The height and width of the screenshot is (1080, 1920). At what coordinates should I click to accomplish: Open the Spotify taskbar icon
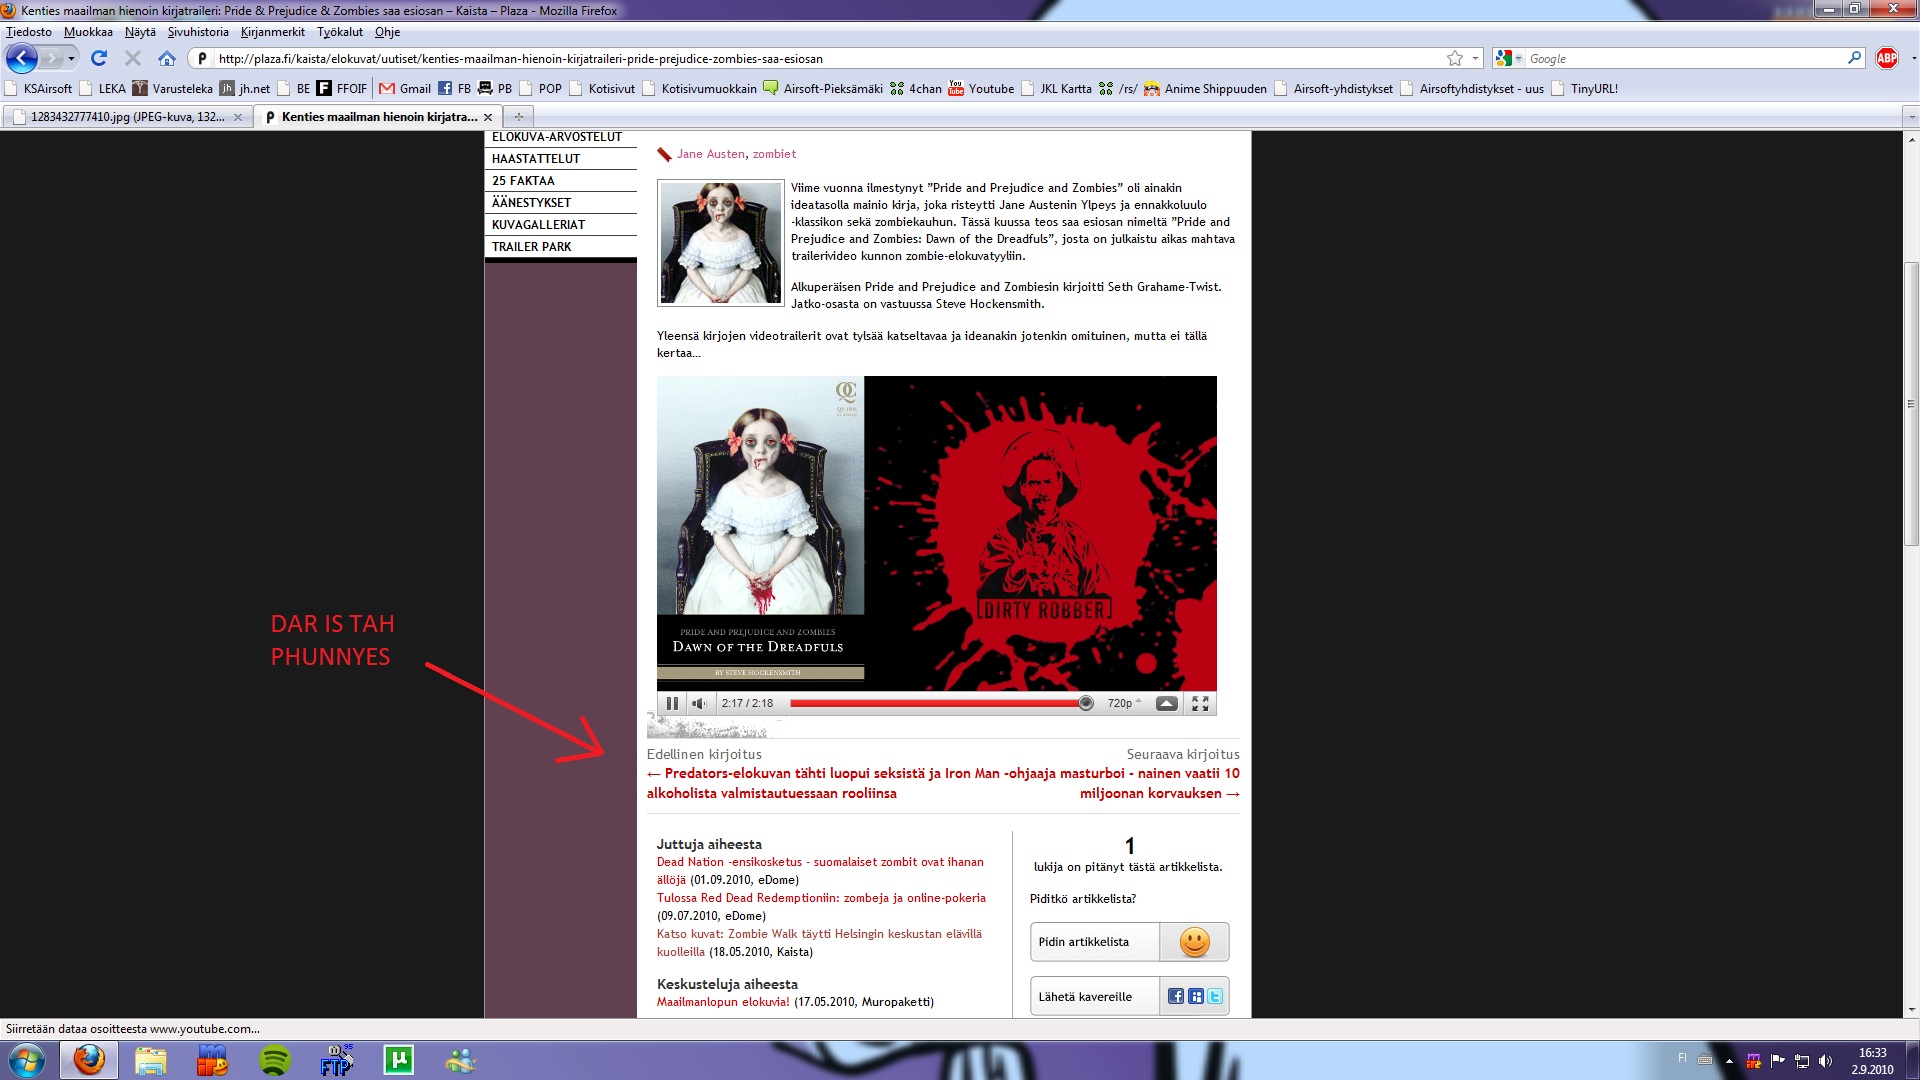pyautogui.click(x=274, y=1060)
